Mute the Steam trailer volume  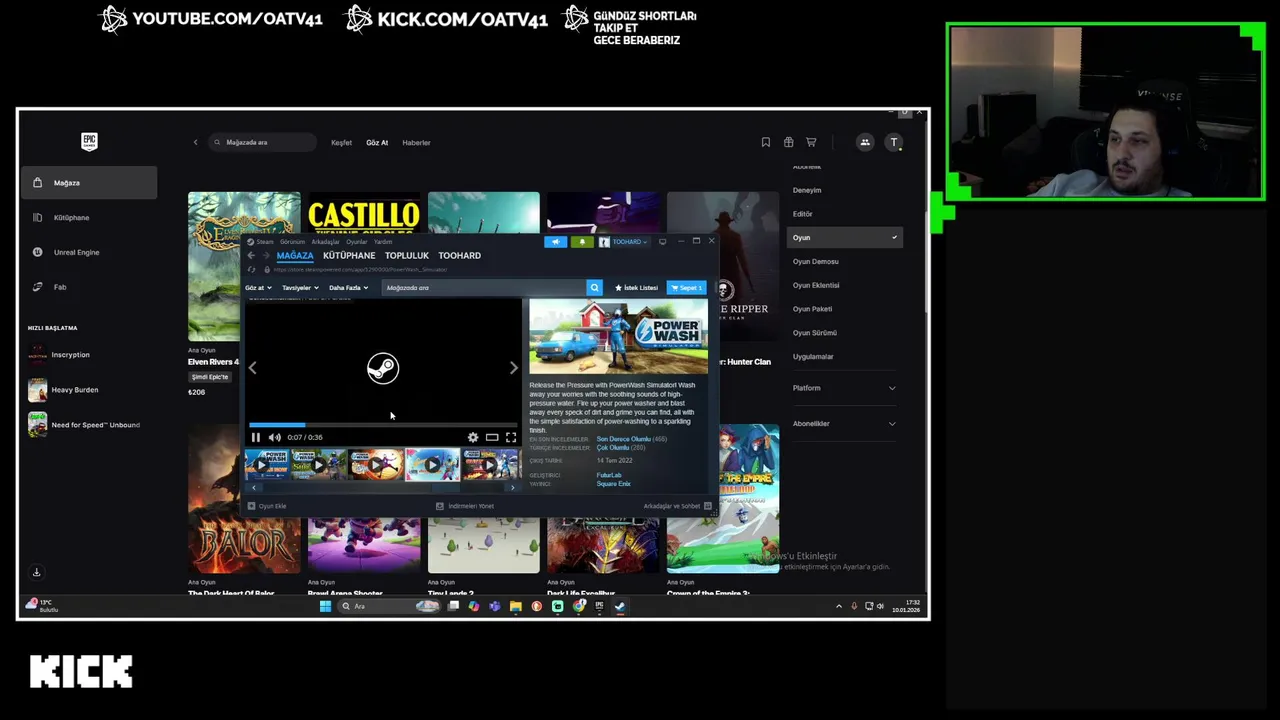274,437
